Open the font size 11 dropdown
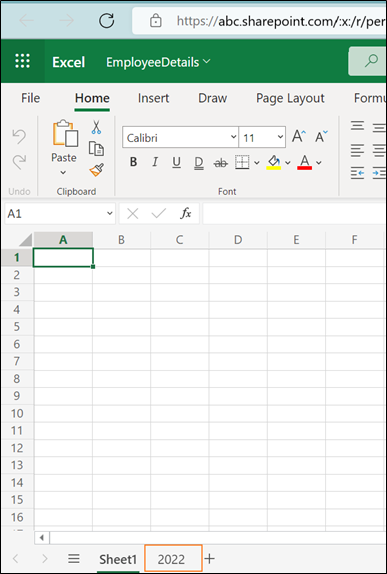The image size is (387, 574). pos(280,137)
